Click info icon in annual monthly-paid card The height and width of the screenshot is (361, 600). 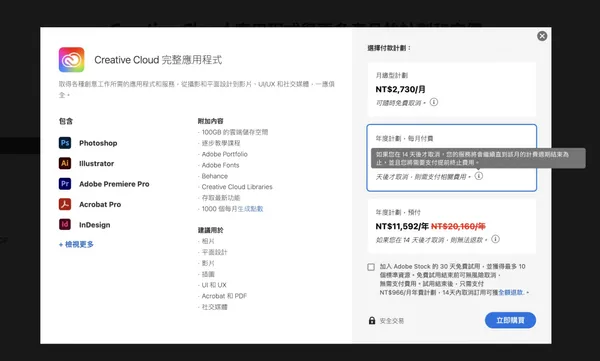(x=479, y=176)
